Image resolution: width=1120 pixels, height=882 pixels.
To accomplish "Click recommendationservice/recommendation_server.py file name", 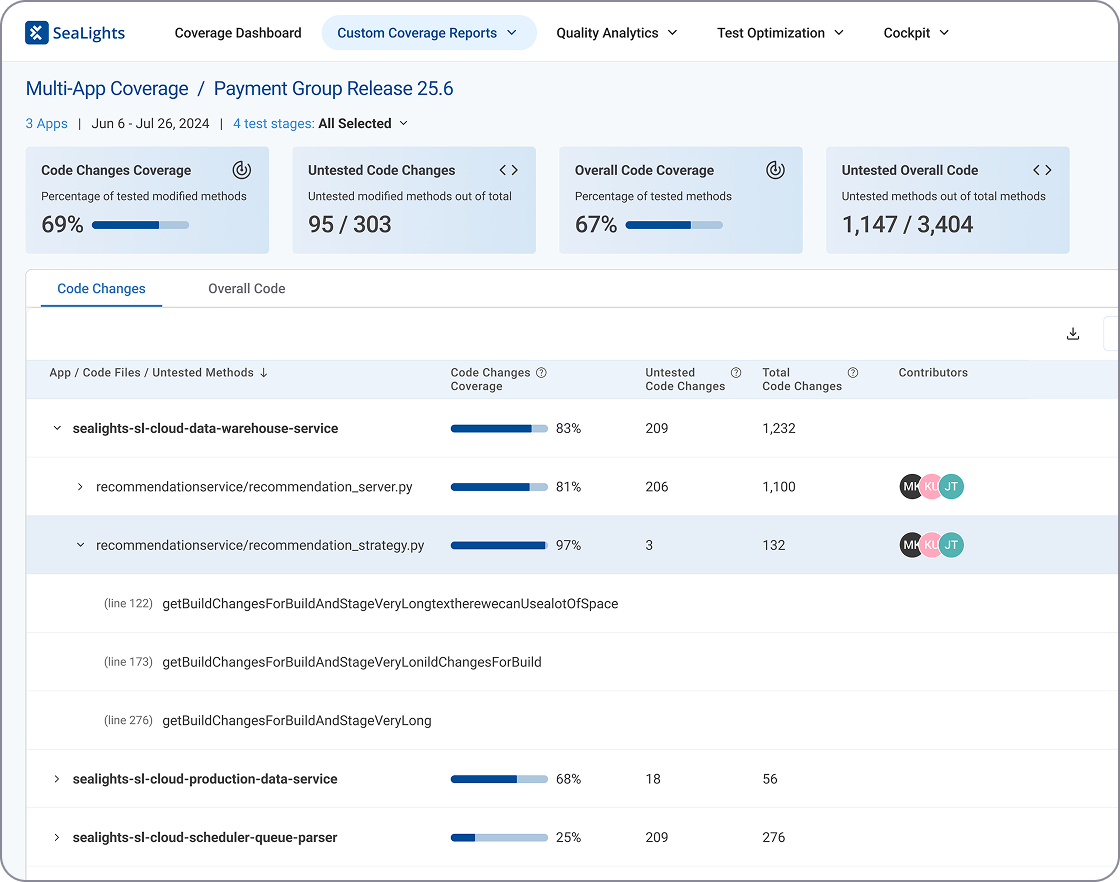I will (x=254, y=487).
